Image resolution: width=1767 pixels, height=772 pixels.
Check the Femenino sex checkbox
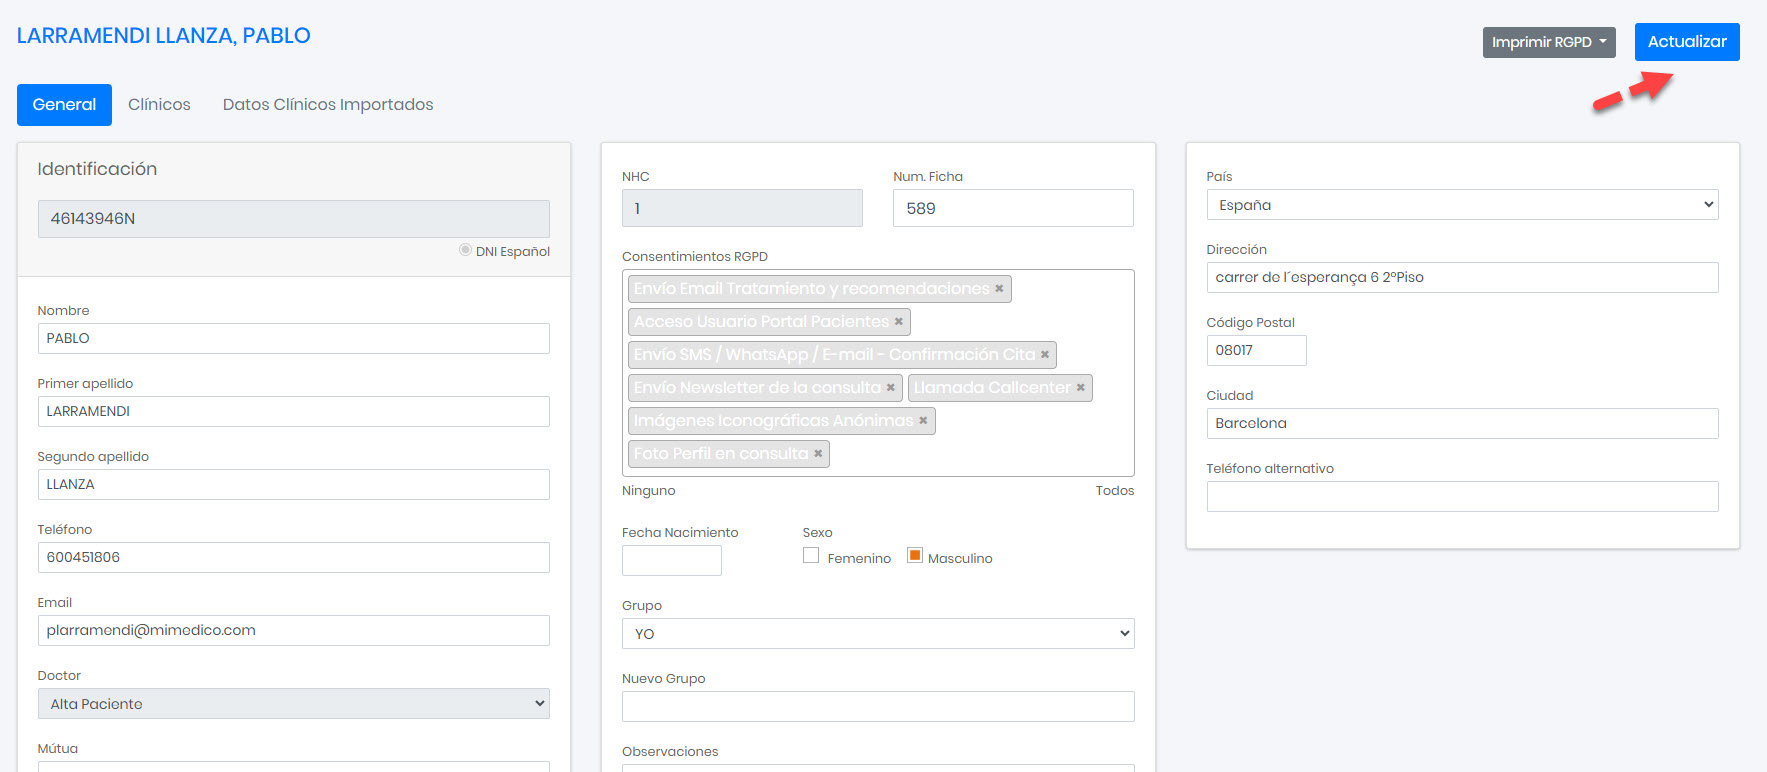pyautogui.click(x=811, y=556)
